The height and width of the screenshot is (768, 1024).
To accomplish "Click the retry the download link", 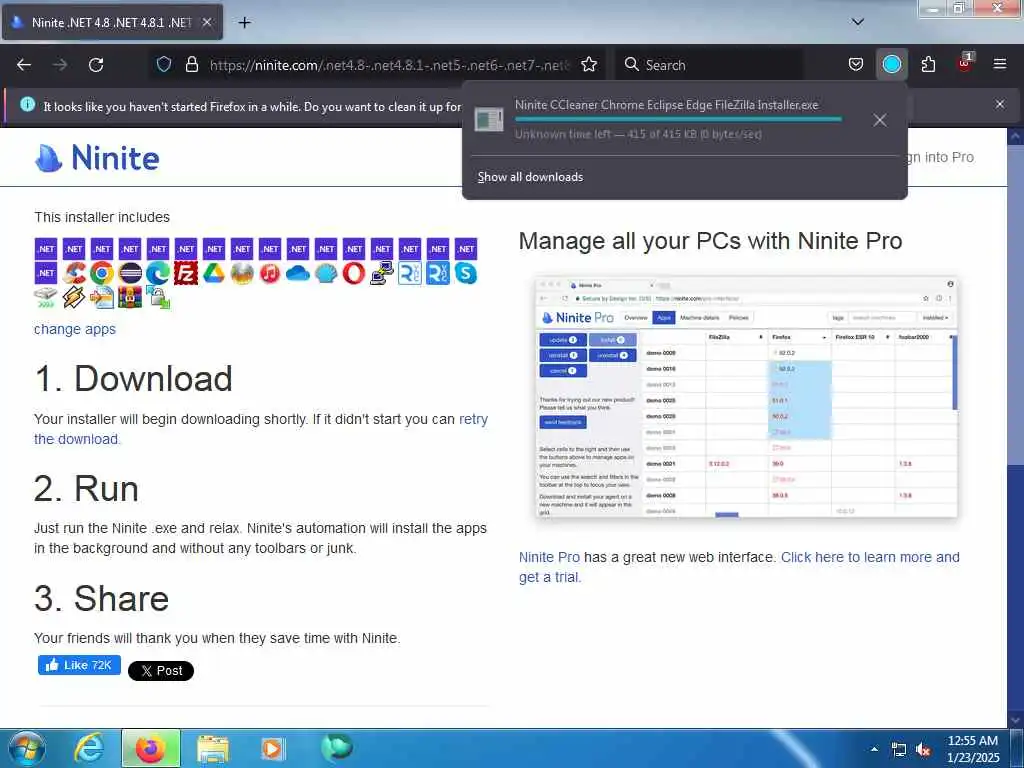I will [261, 429].
